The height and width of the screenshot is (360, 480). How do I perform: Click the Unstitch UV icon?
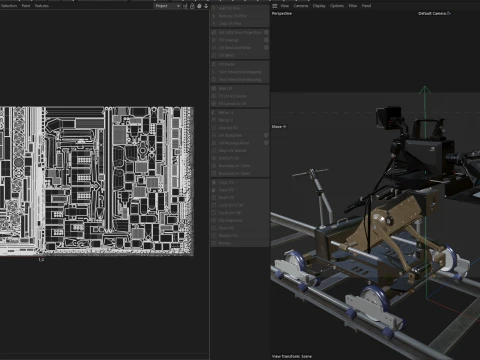[214, 158]
